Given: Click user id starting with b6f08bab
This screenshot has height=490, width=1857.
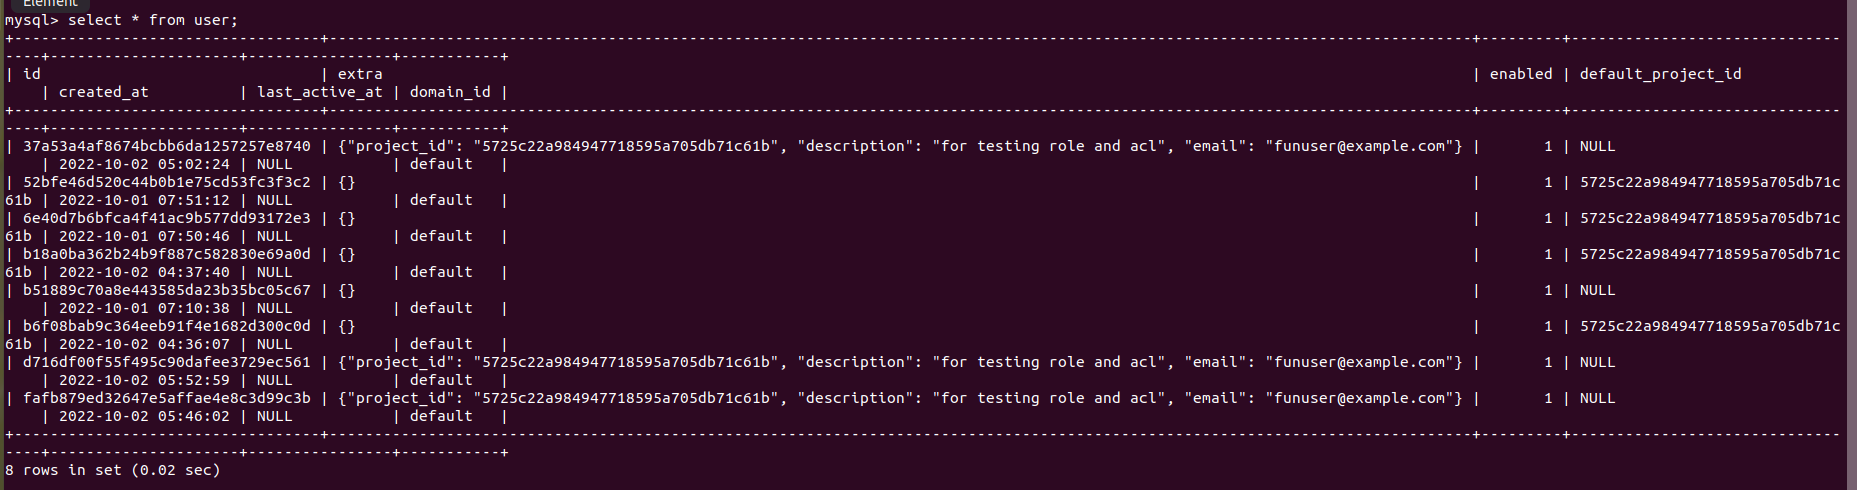Looking at the screenshot, I should point(166,326).
